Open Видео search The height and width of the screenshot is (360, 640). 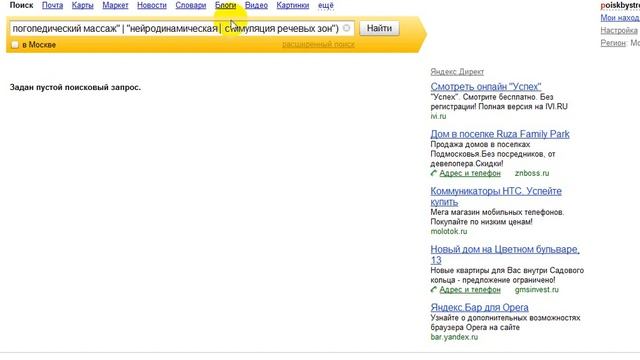256,5
